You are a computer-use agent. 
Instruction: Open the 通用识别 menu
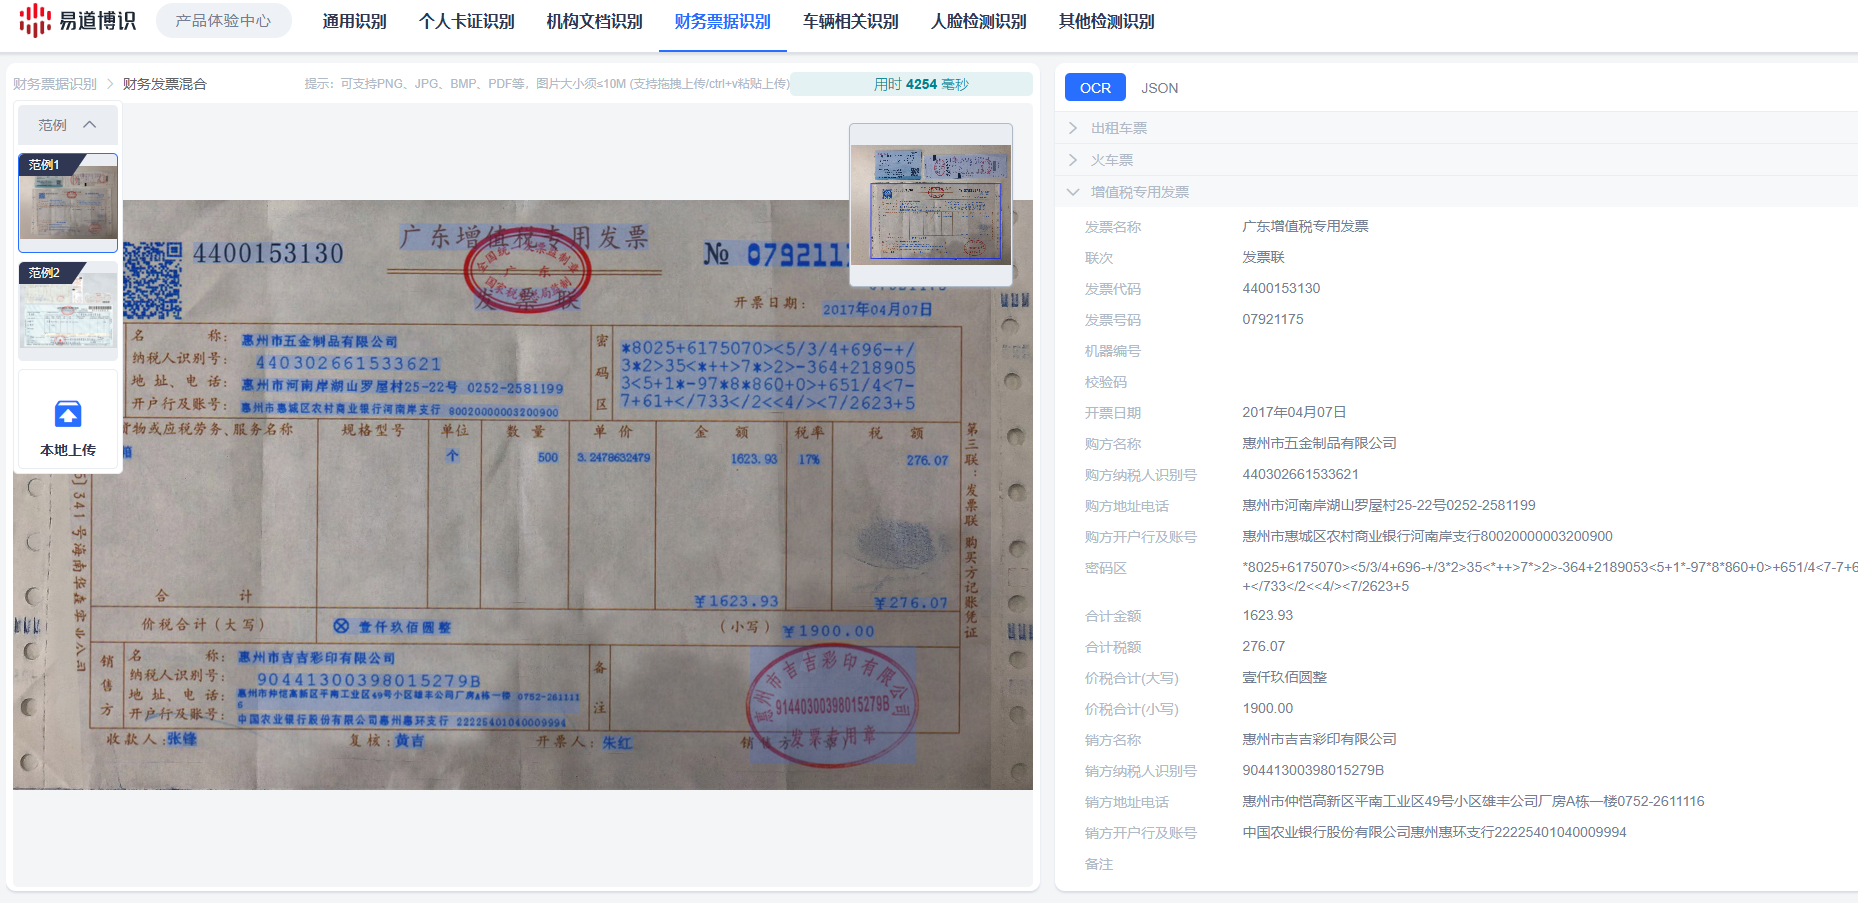(x=354, y=21)
